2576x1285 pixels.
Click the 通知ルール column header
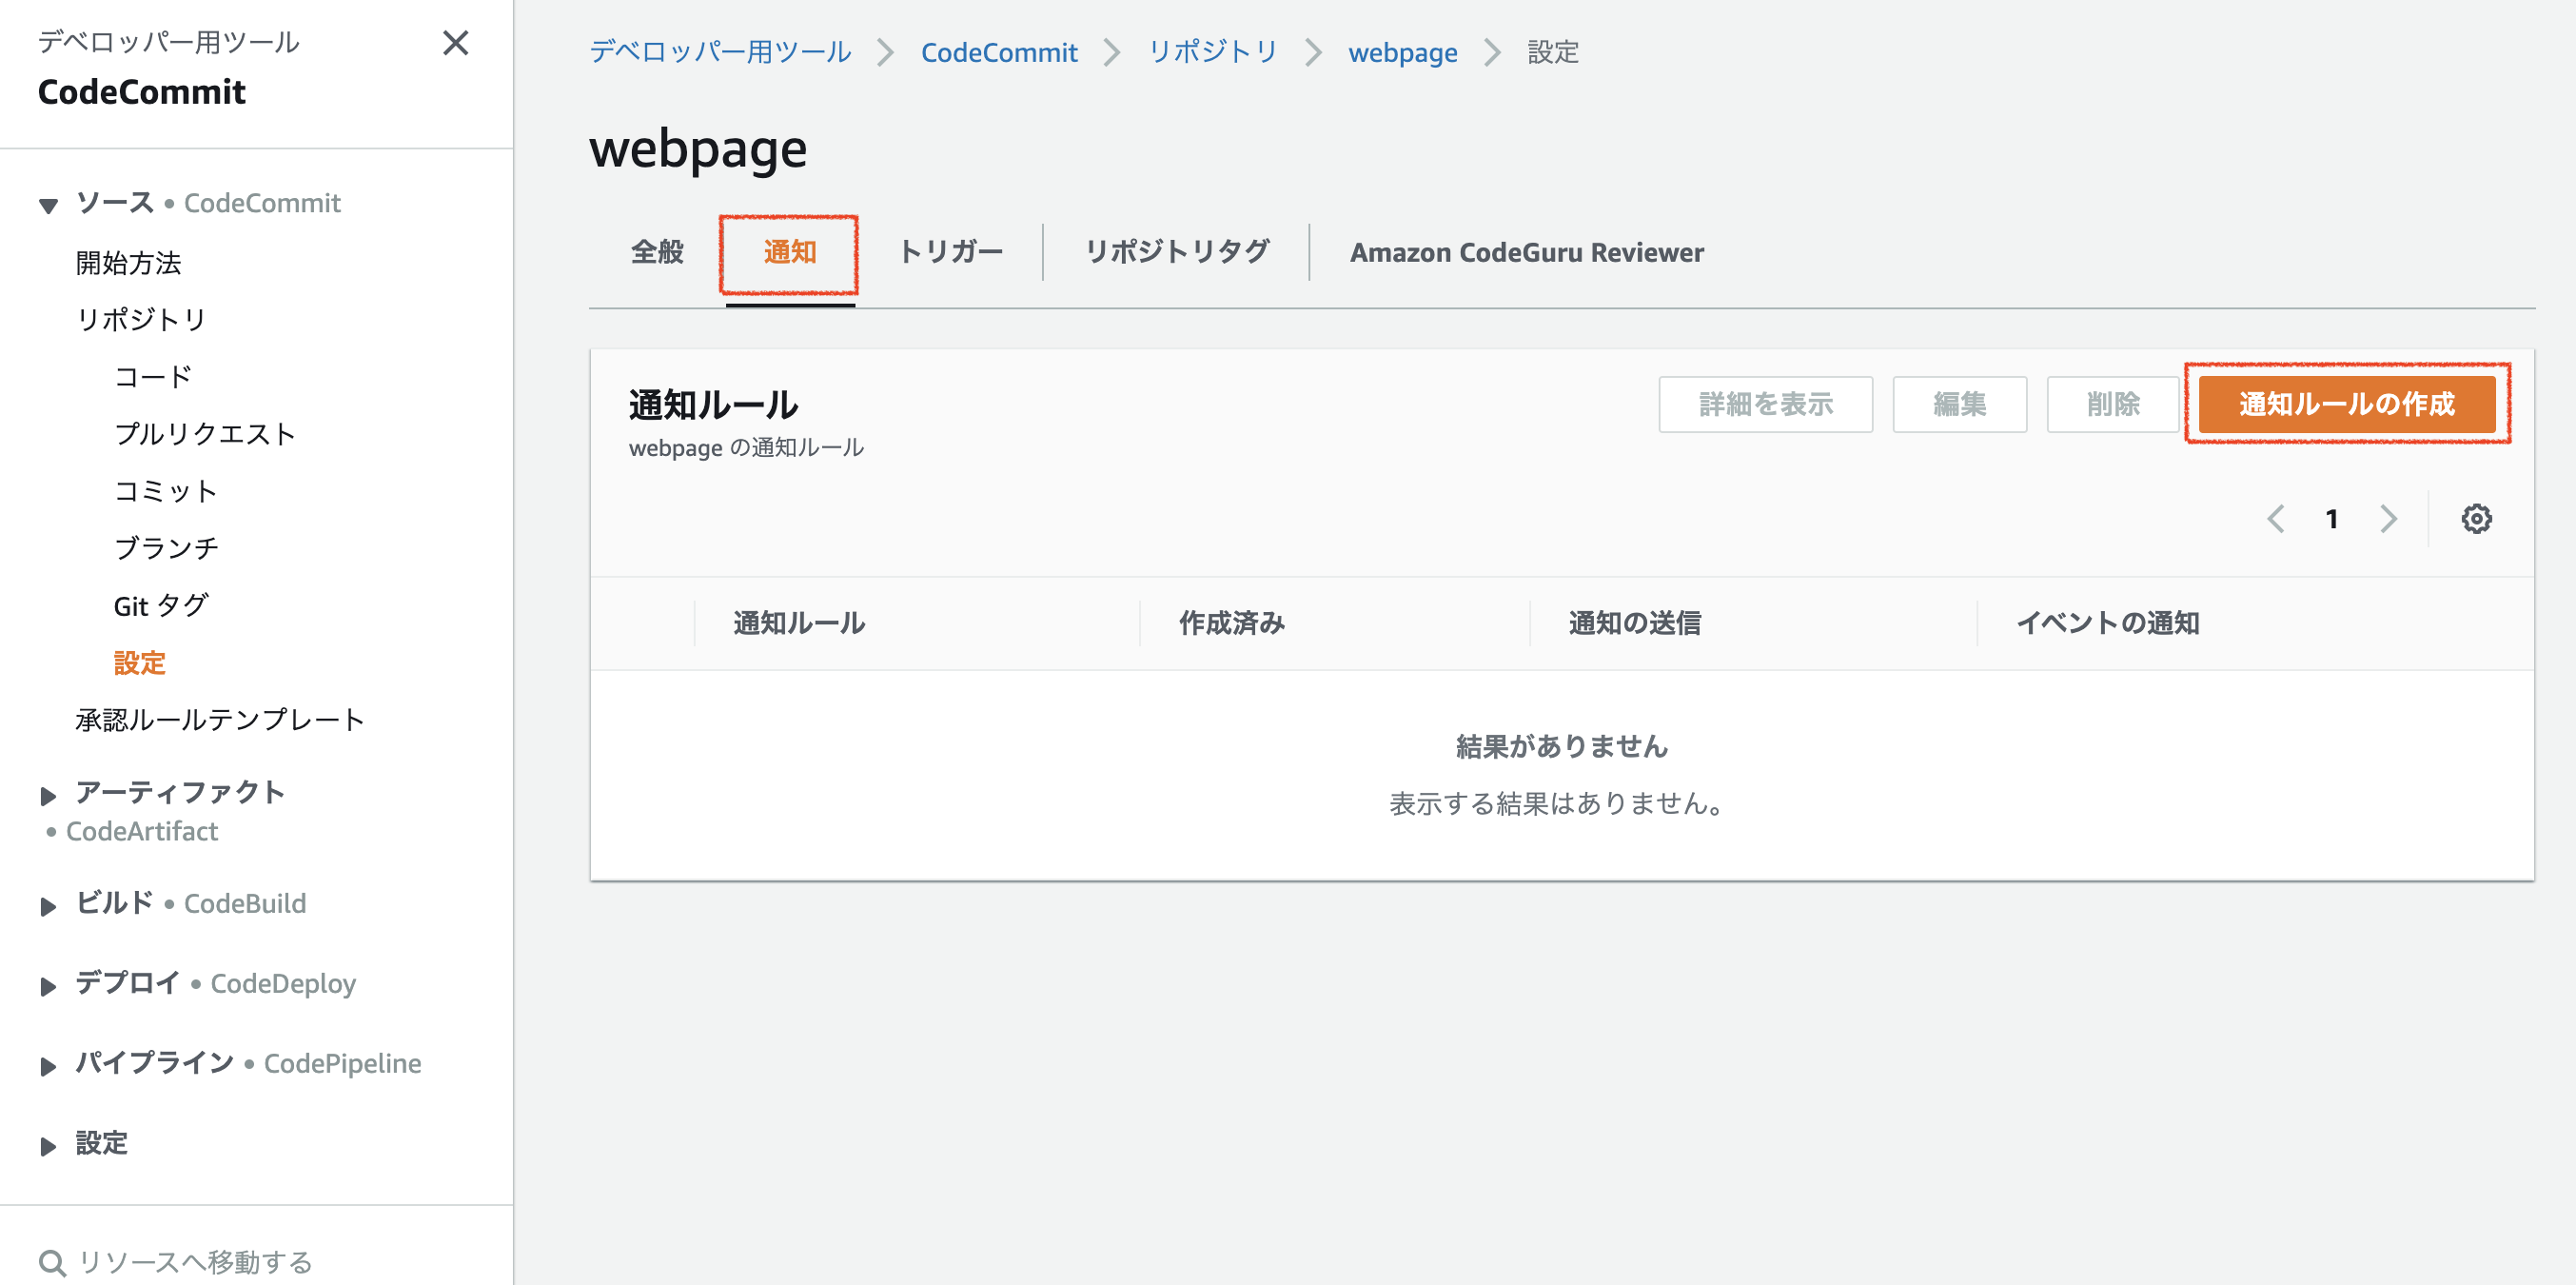799,623
